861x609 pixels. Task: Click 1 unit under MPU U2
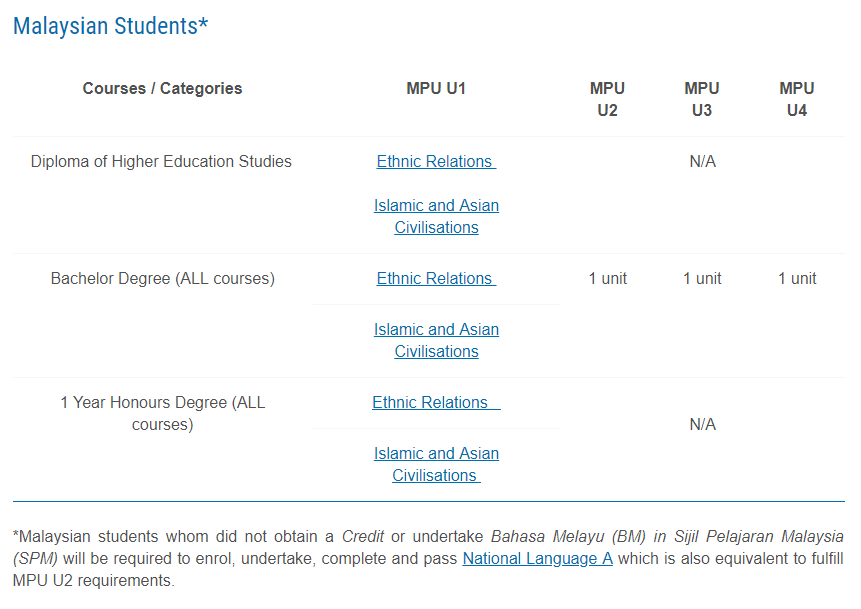click(607, 278)
